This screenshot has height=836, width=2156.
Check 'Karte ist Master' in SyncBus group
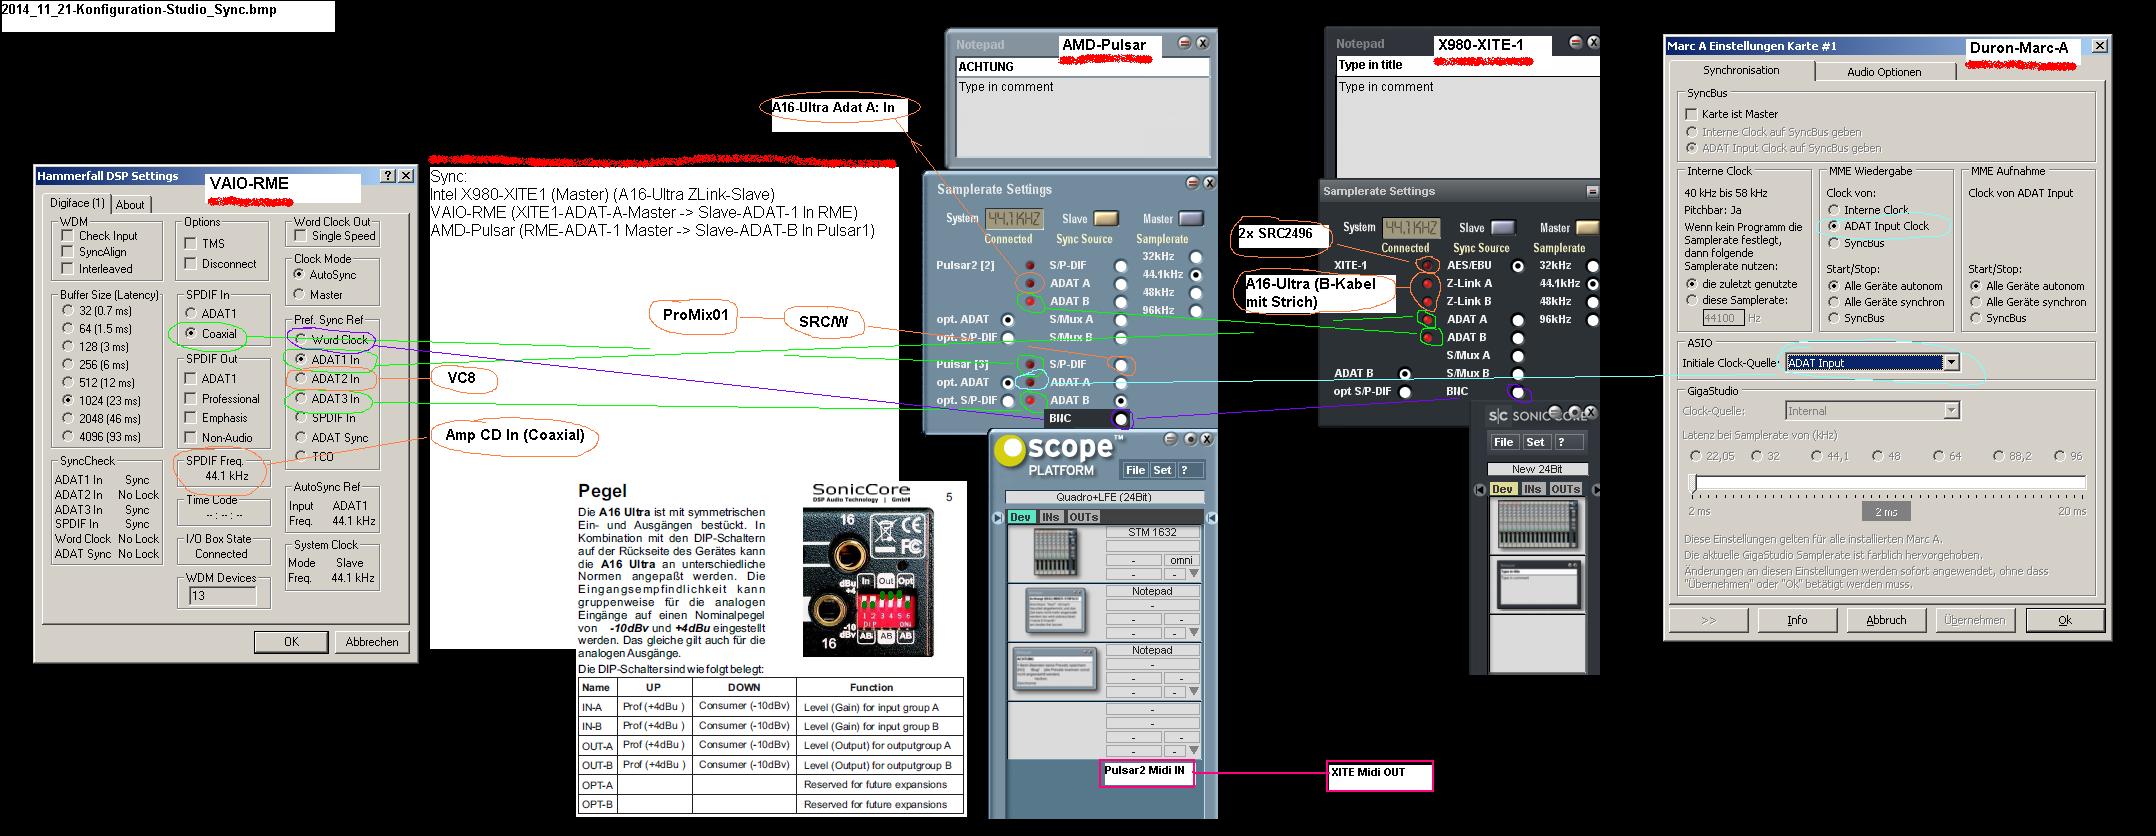[1691, 114]
